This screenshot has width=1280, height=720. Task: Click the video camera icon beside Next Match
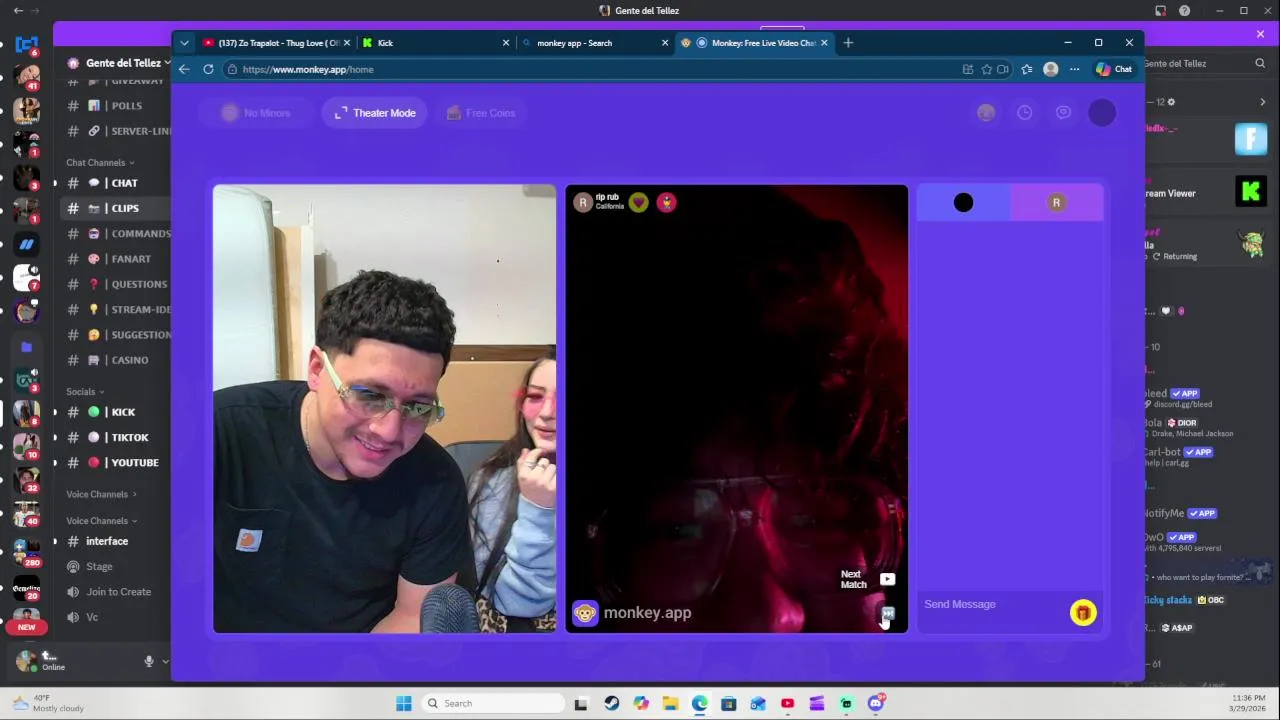[x=887, y=579]
